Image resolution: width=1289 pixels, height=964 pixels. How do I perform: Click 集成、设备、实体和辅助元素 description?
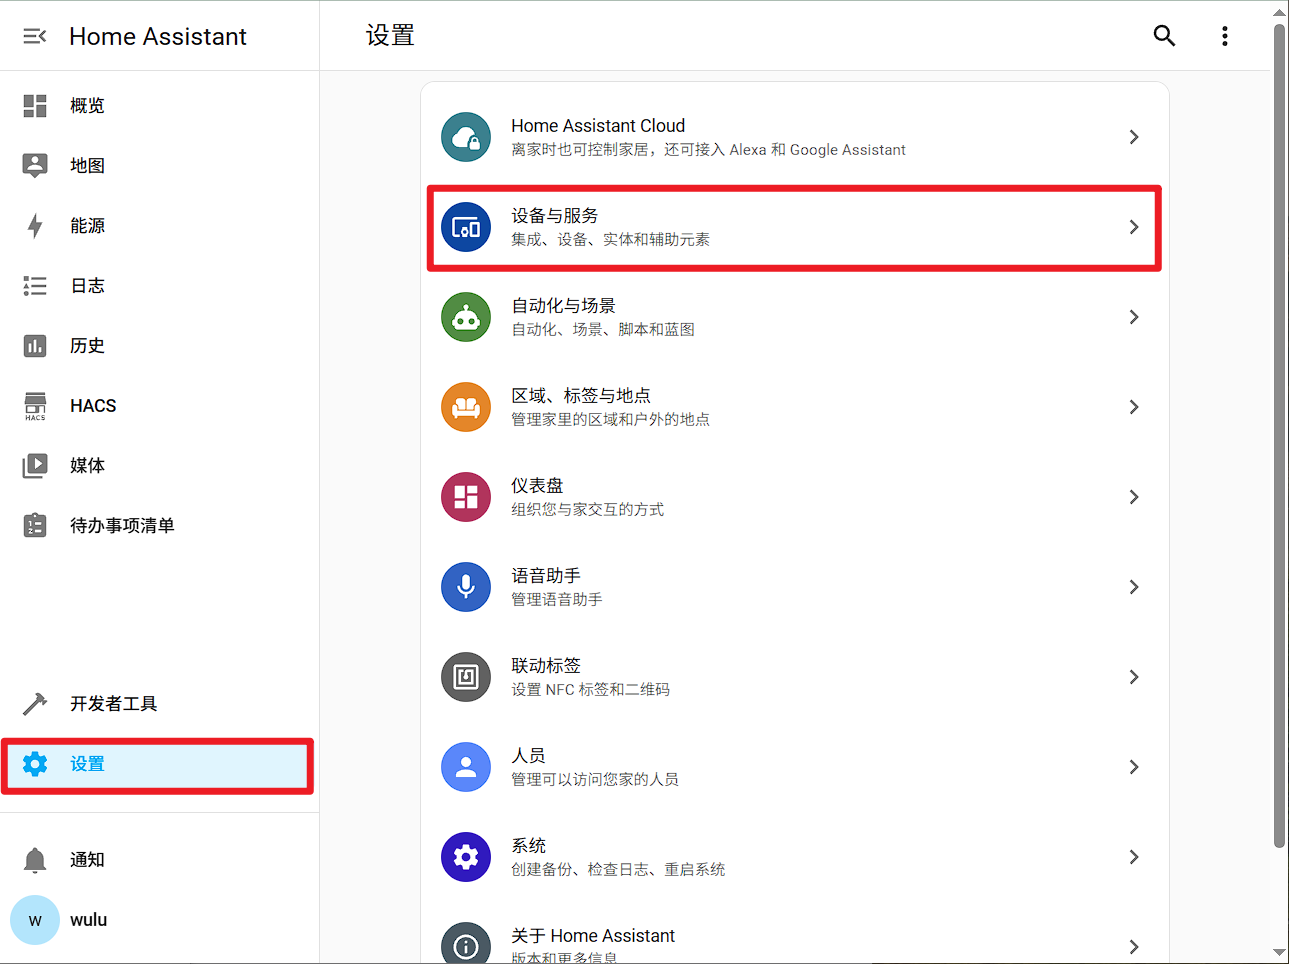610,240
